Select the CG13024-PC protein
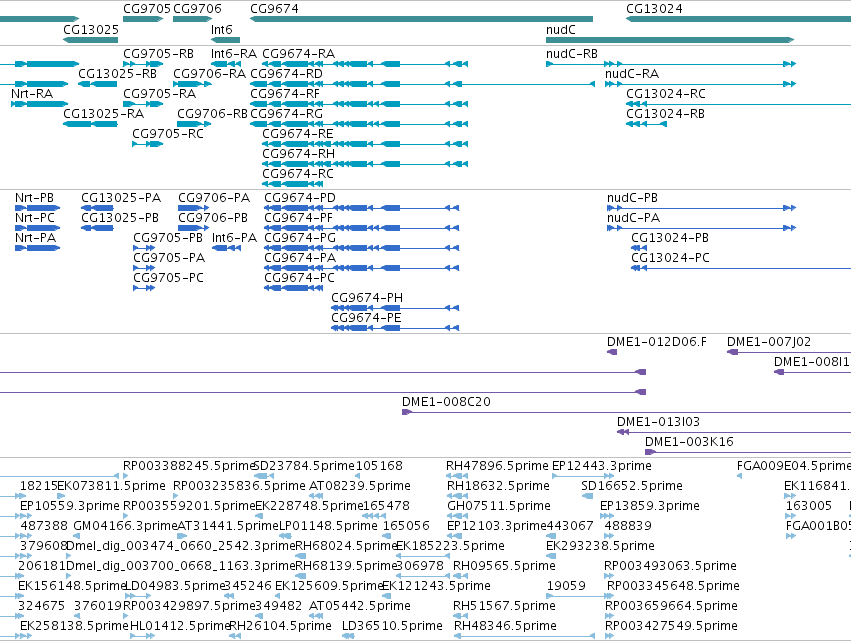851x641 pixels. pos(670,258)
